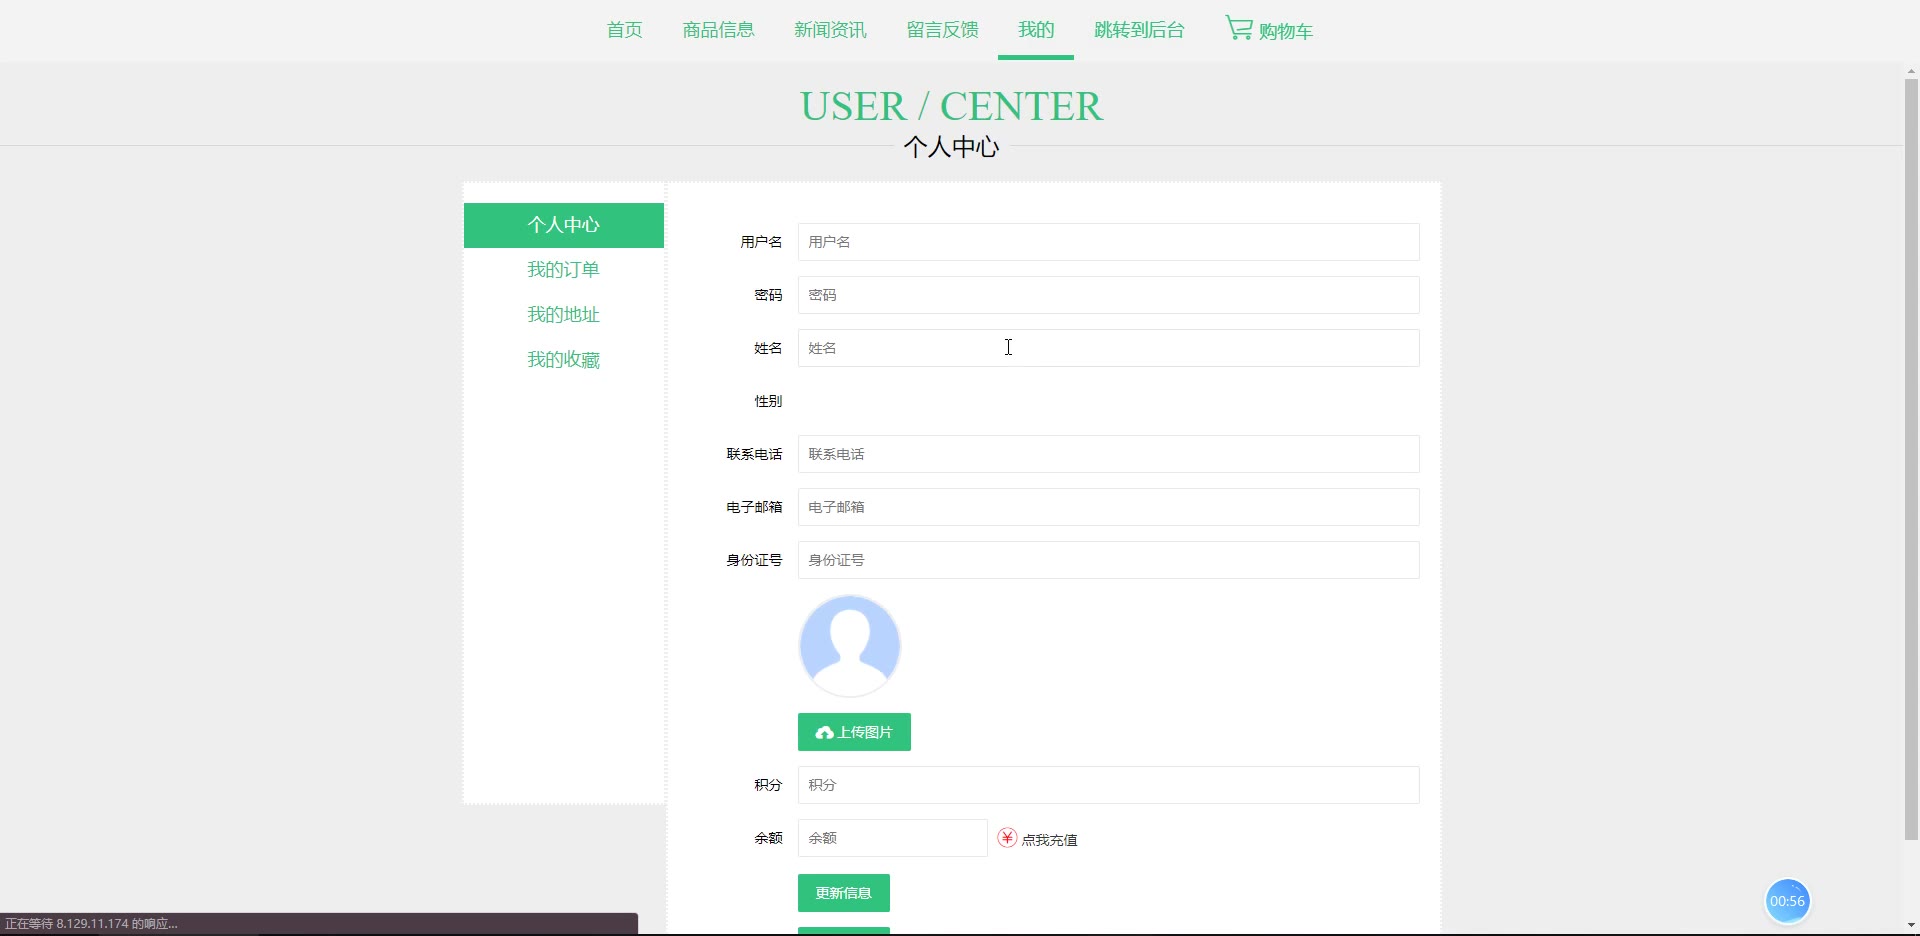Focus the 电子邮箱 input field
Image resolution: width=1920 pixels, height=936 pixels.
tap(1108, 507)
